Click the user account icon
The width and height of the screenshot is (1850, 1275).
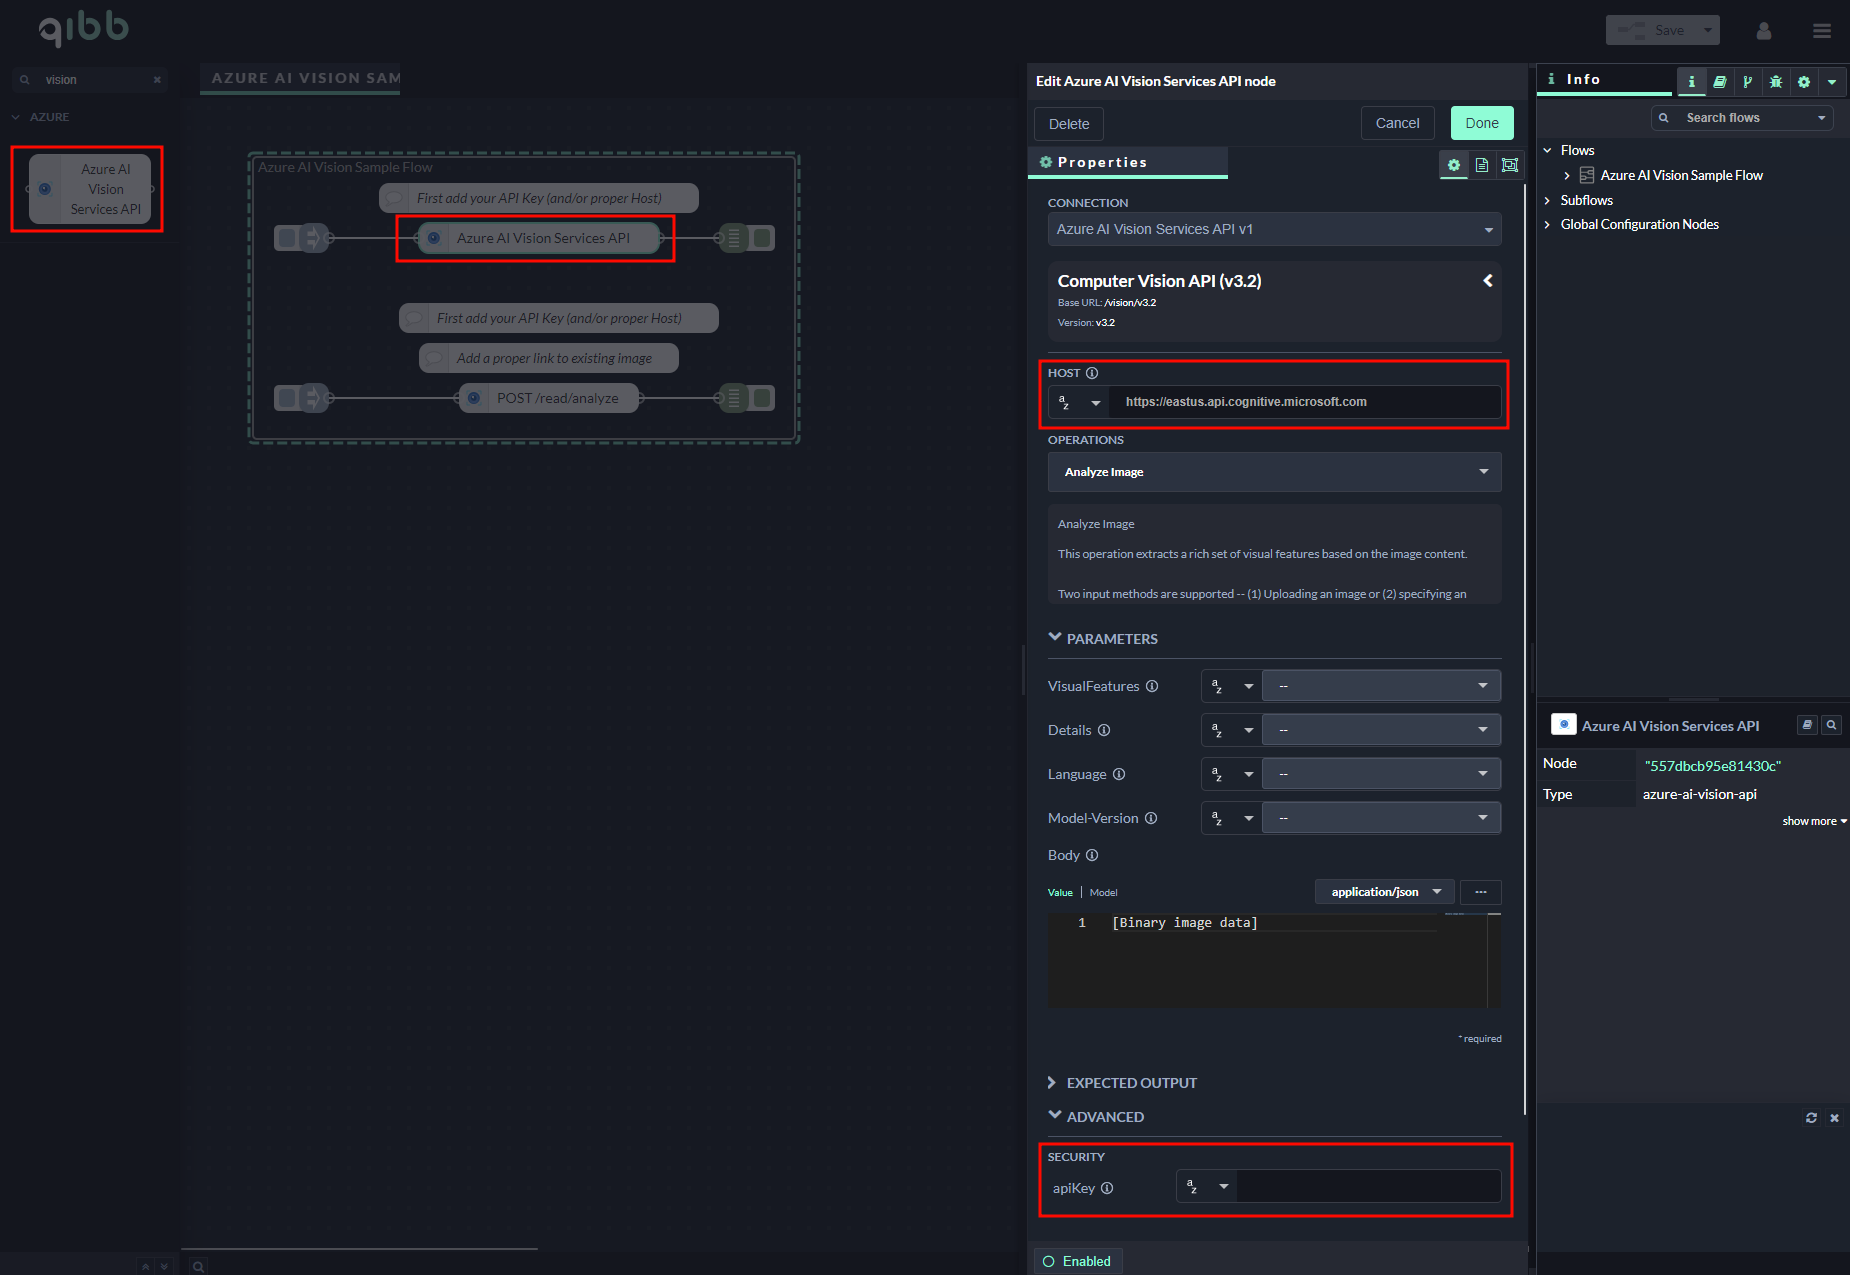coord(1763,31)
